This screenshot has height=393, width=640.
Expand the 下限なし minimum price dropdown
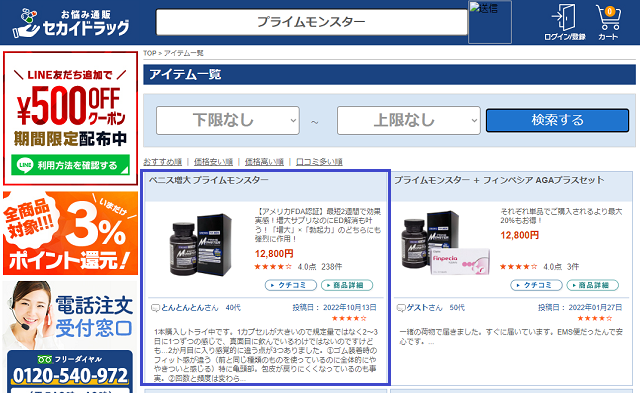[x=228, y=120]
